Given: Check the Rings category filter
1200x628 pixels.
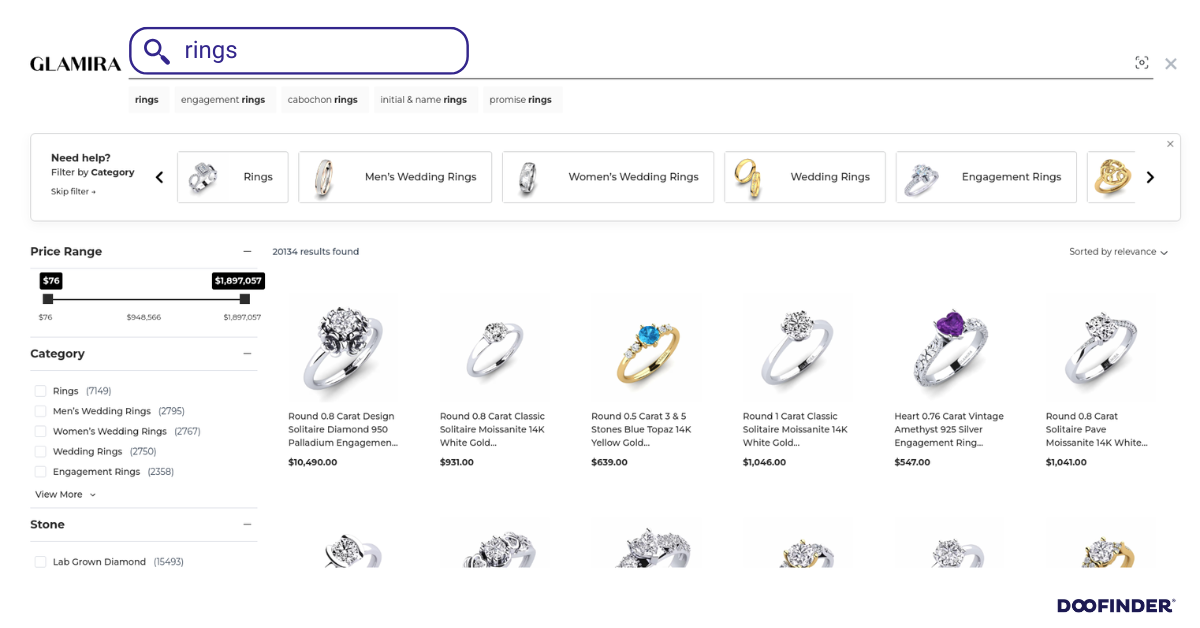Looking at the screenshot, I should [40, 390].
